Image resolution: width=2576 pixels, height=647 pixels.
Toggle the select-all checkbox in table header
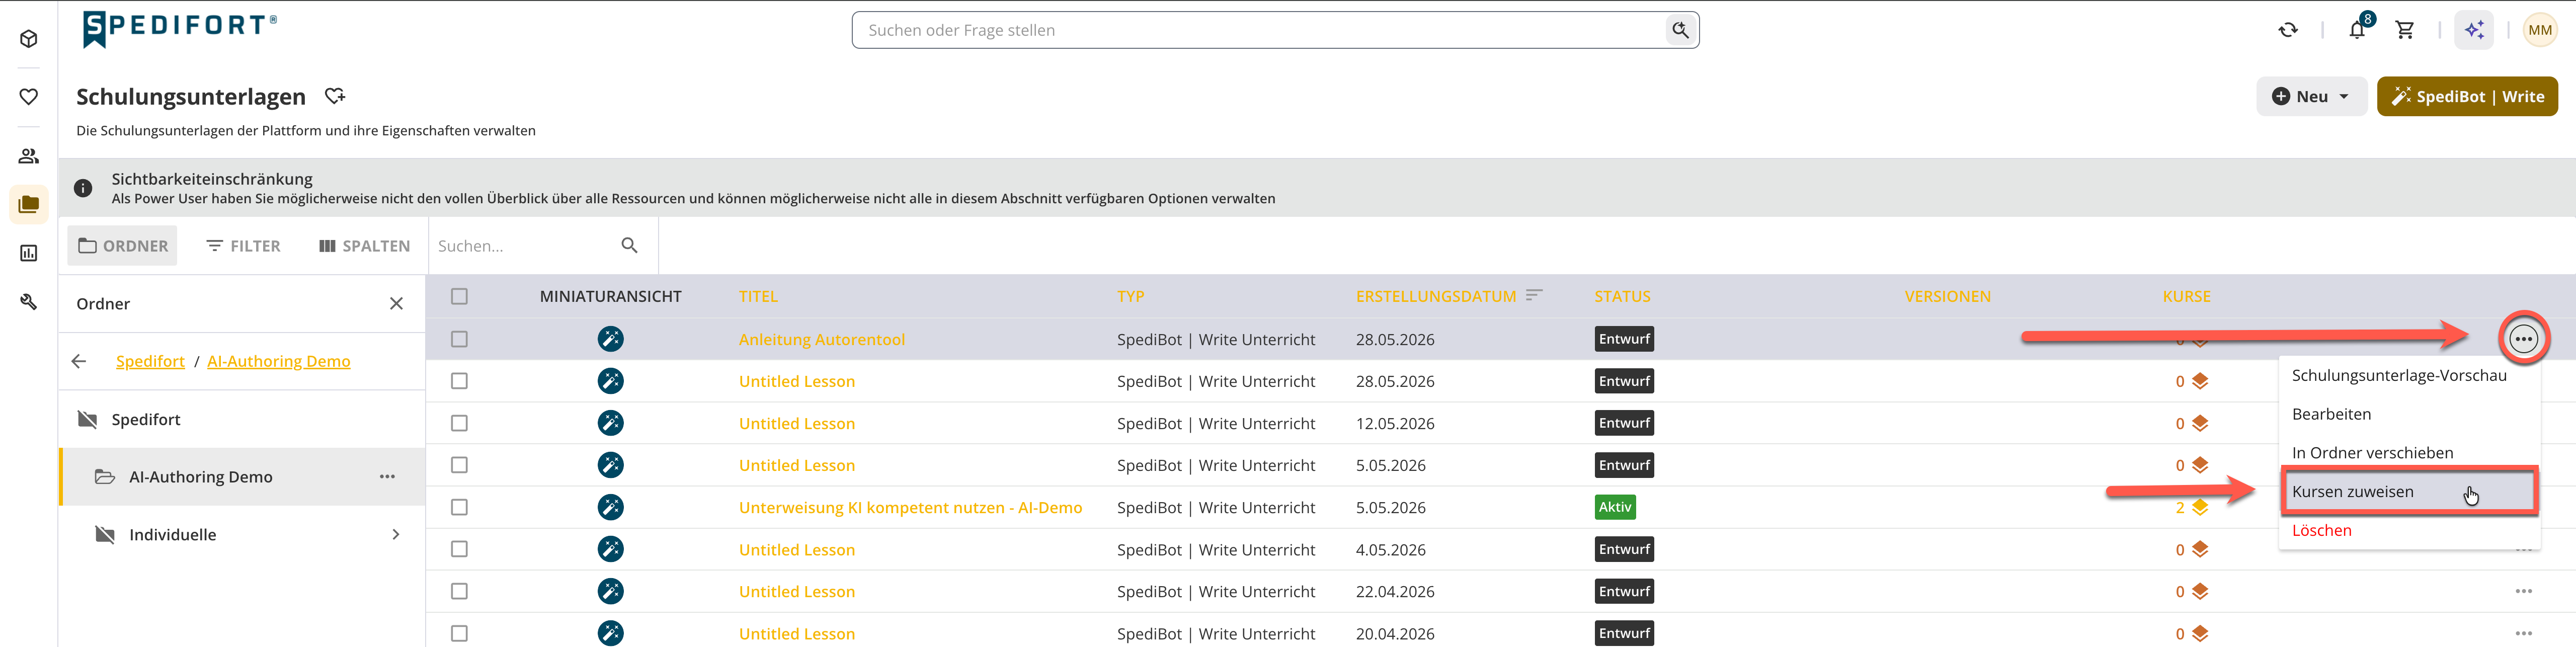click(459, 296)
